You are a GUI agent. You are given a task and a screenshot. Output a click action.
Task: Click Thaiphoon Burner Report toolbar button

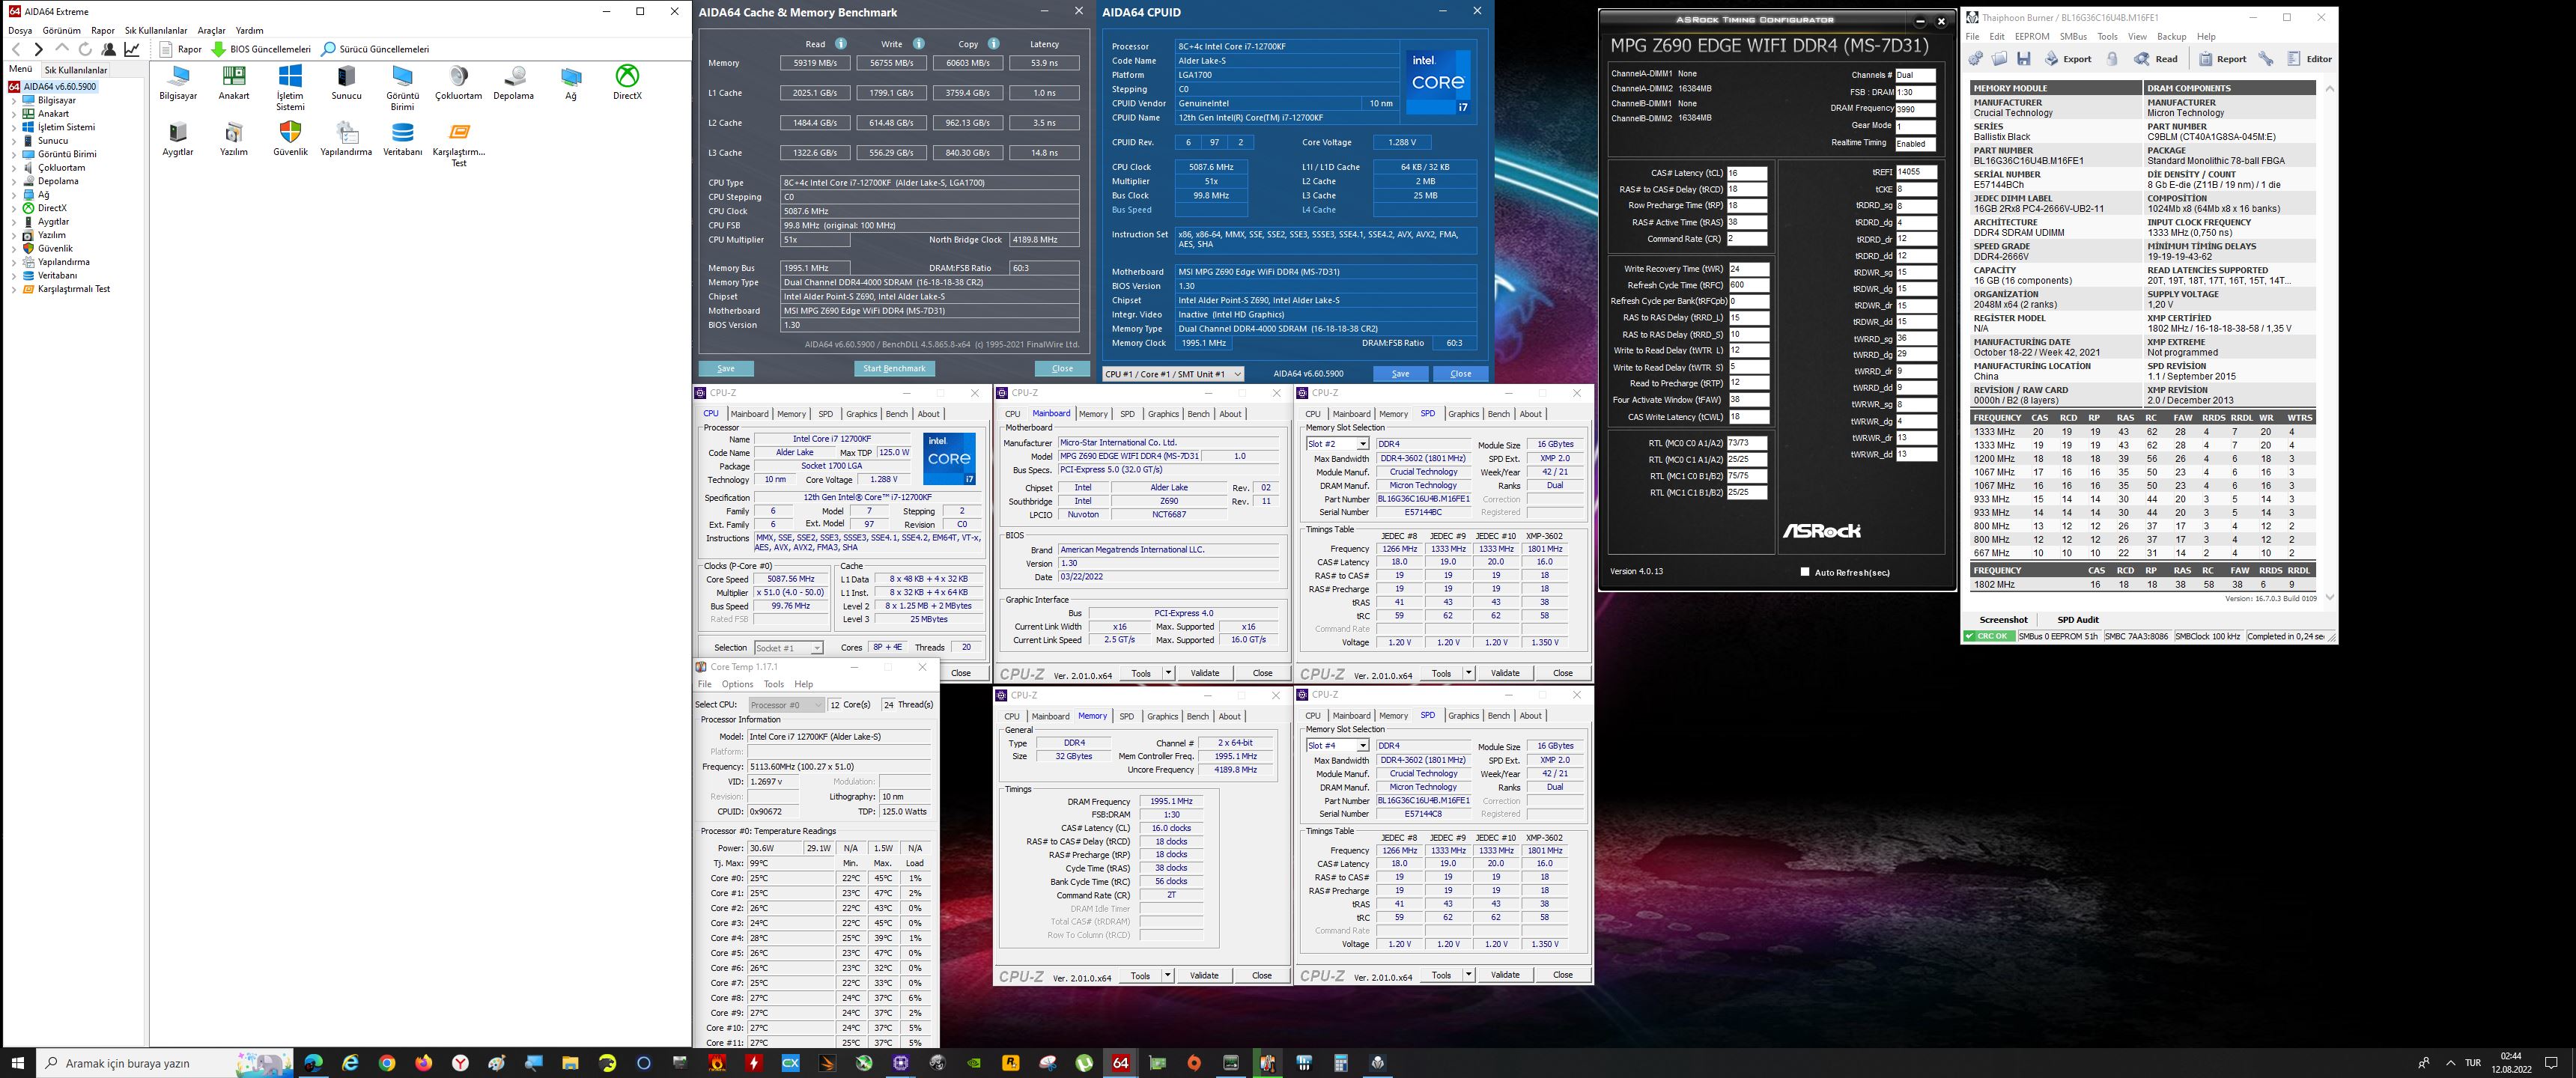[2222, 59]
